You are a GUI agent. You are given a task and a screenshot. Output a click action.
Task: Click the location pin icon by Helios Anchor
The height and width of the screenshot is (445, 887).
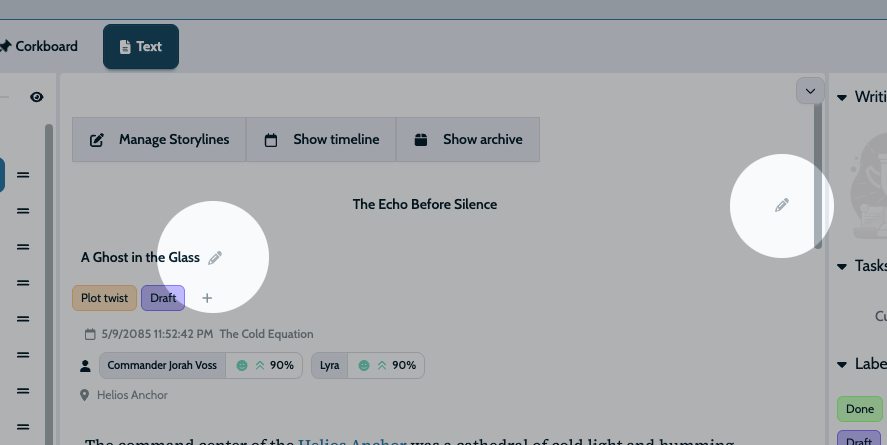[x=85, y=395]
